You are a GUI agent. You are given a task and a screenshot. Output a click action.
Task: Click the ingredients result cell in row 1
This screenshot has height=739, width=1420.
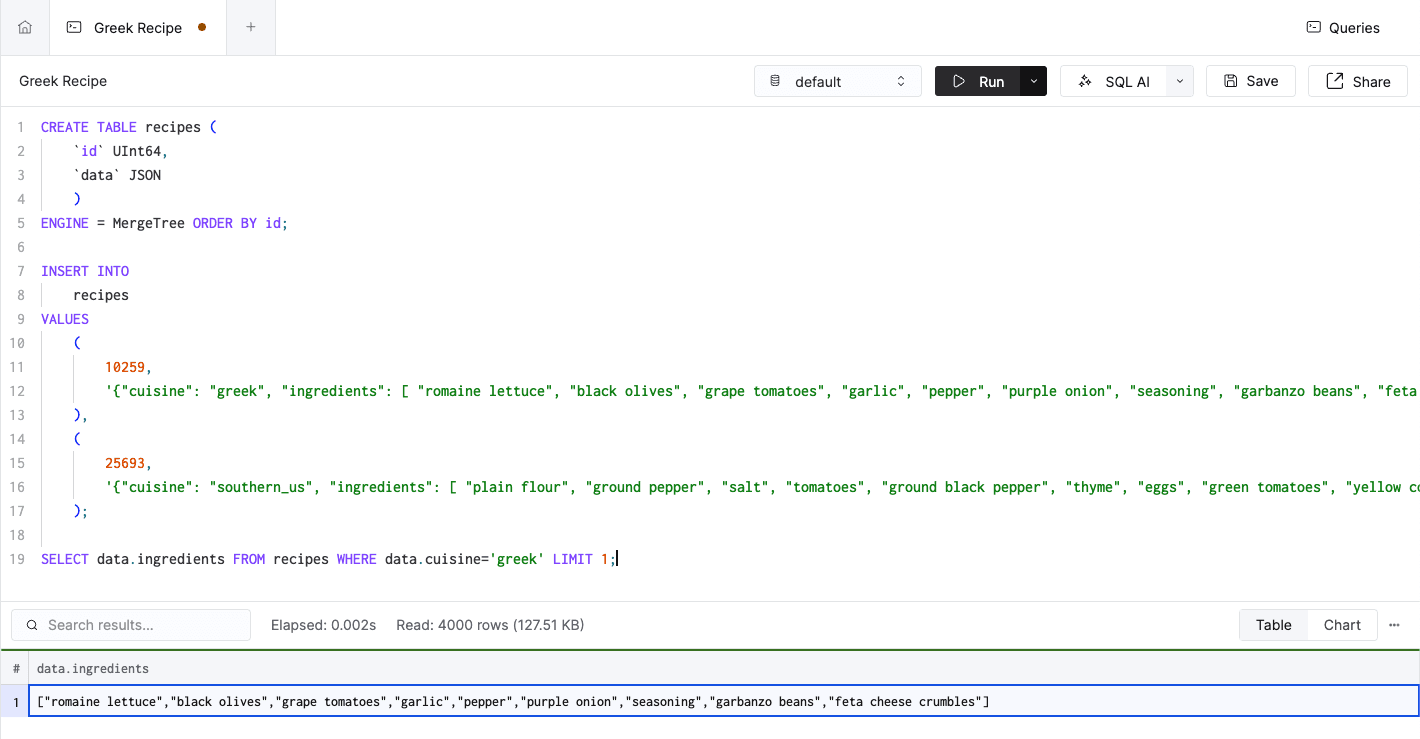click(512, 702)
